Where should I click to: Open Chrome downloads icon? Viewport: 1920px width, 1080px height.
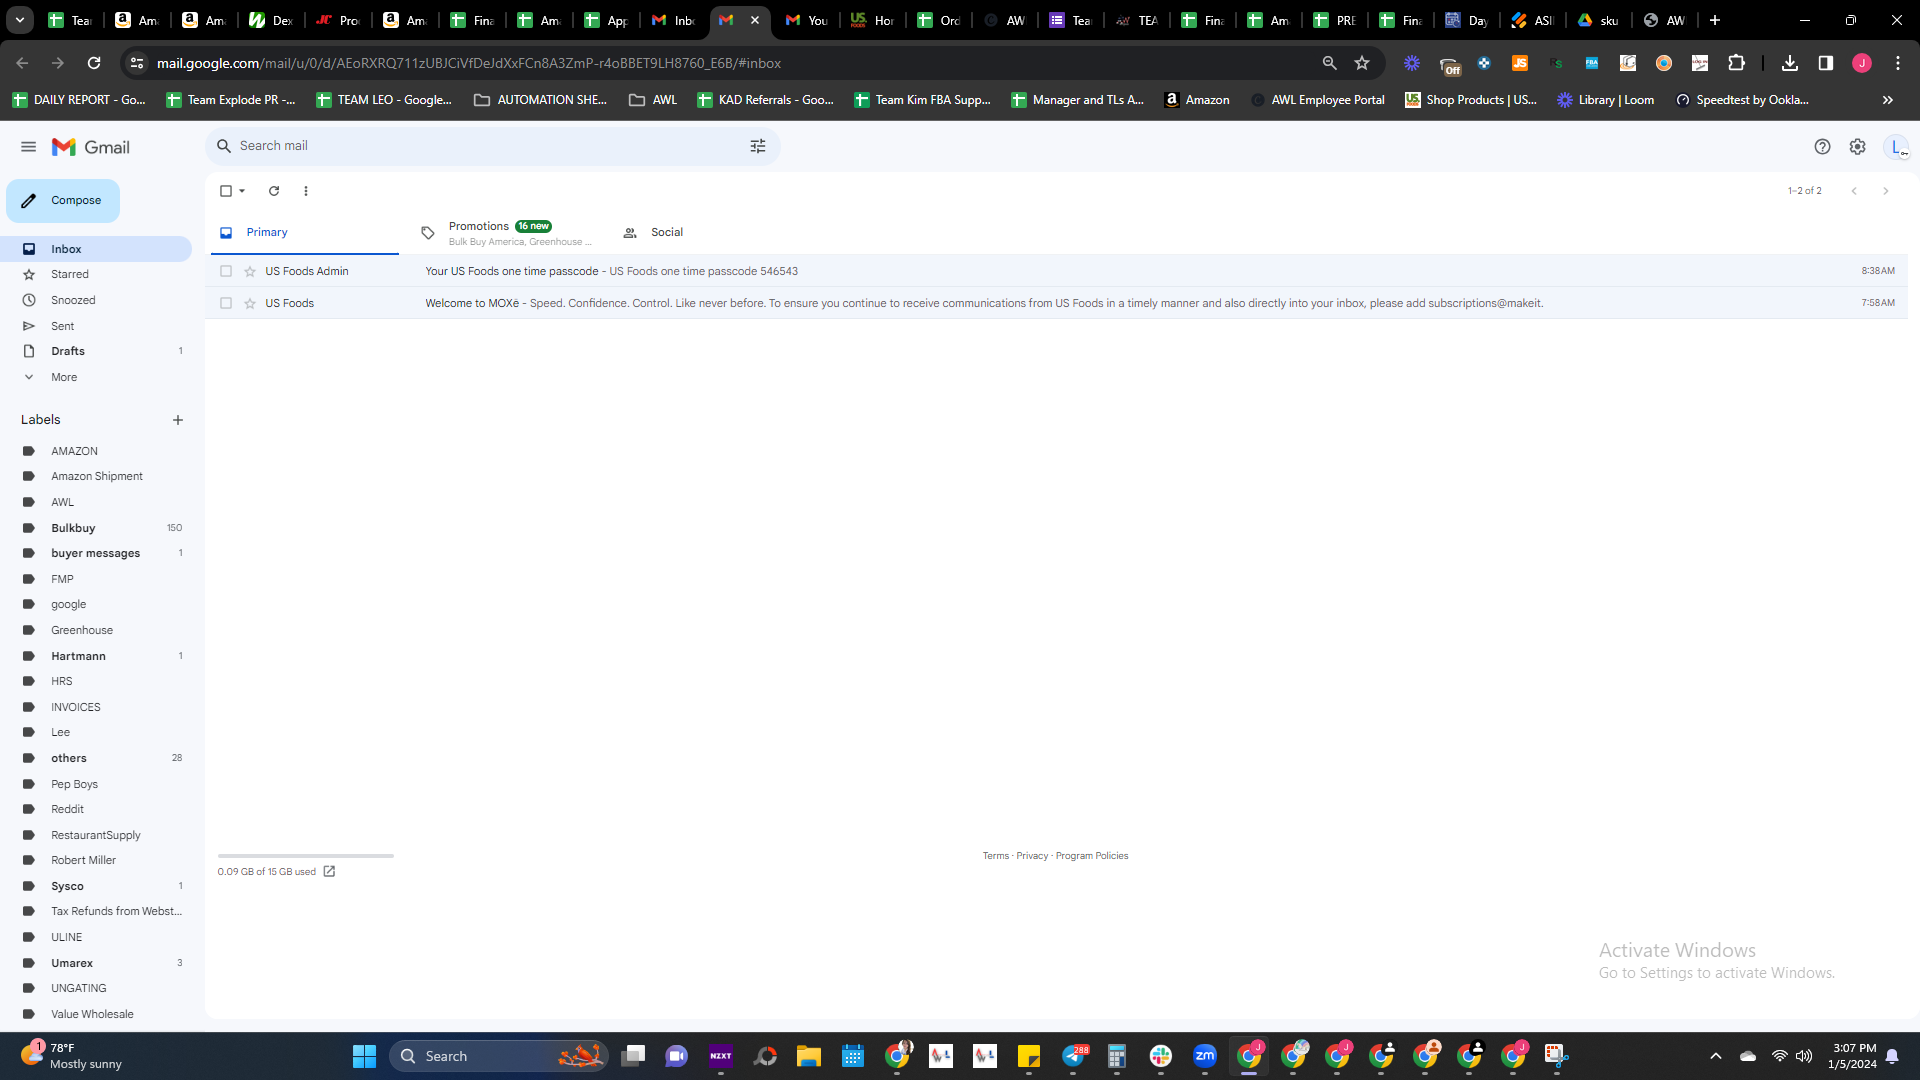(1790, 63)
